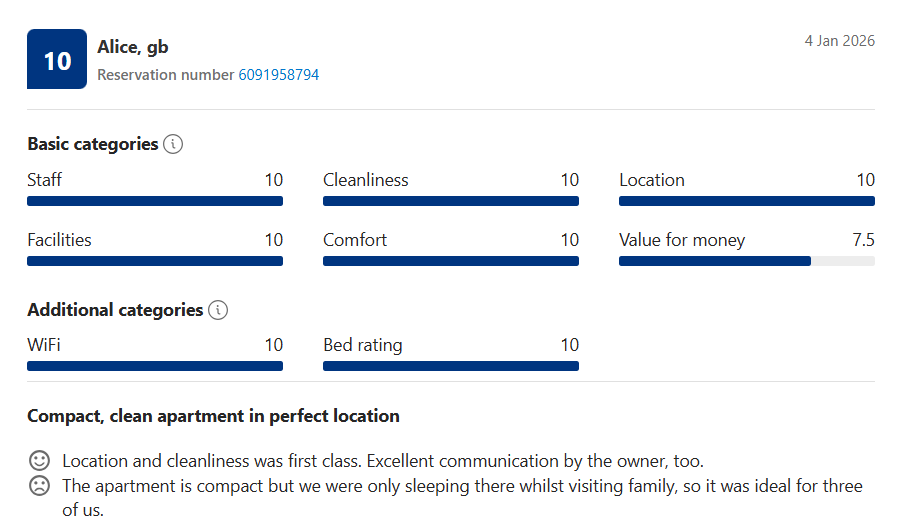Open reservation number 6091958794 link
This screenshot has height=532, width=903.
tap(279, 75)
